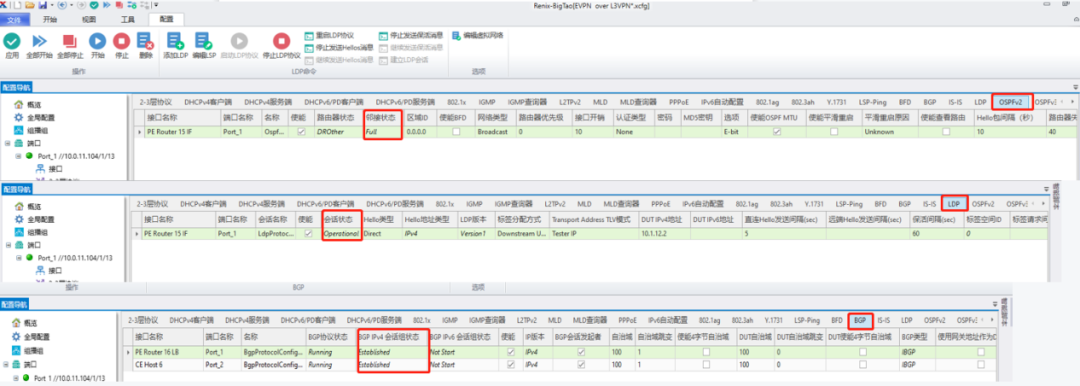Image resolution: width=1080 pixels, height=386 pixels.
Task: Select 接口 node in middle navigation tree
Action: (49, 270)
